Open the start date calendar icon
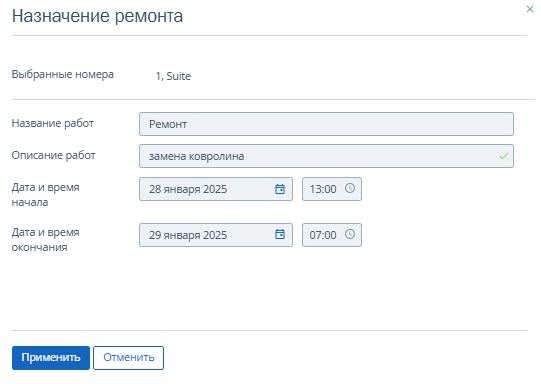The width and height of the screenshot is (541, 384). 280,189
